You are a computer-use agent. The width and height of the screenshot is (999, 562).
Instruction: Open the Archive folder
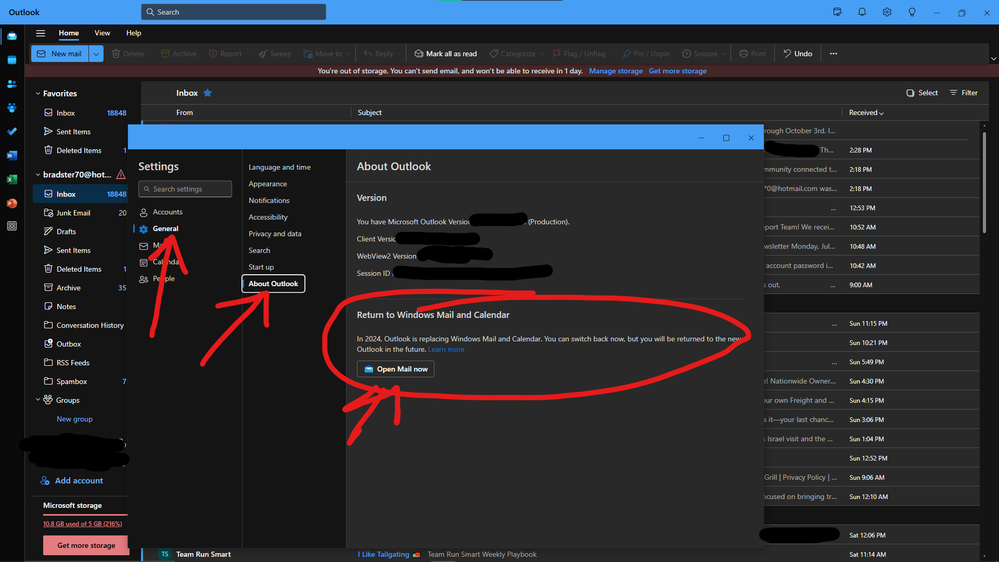68,288
